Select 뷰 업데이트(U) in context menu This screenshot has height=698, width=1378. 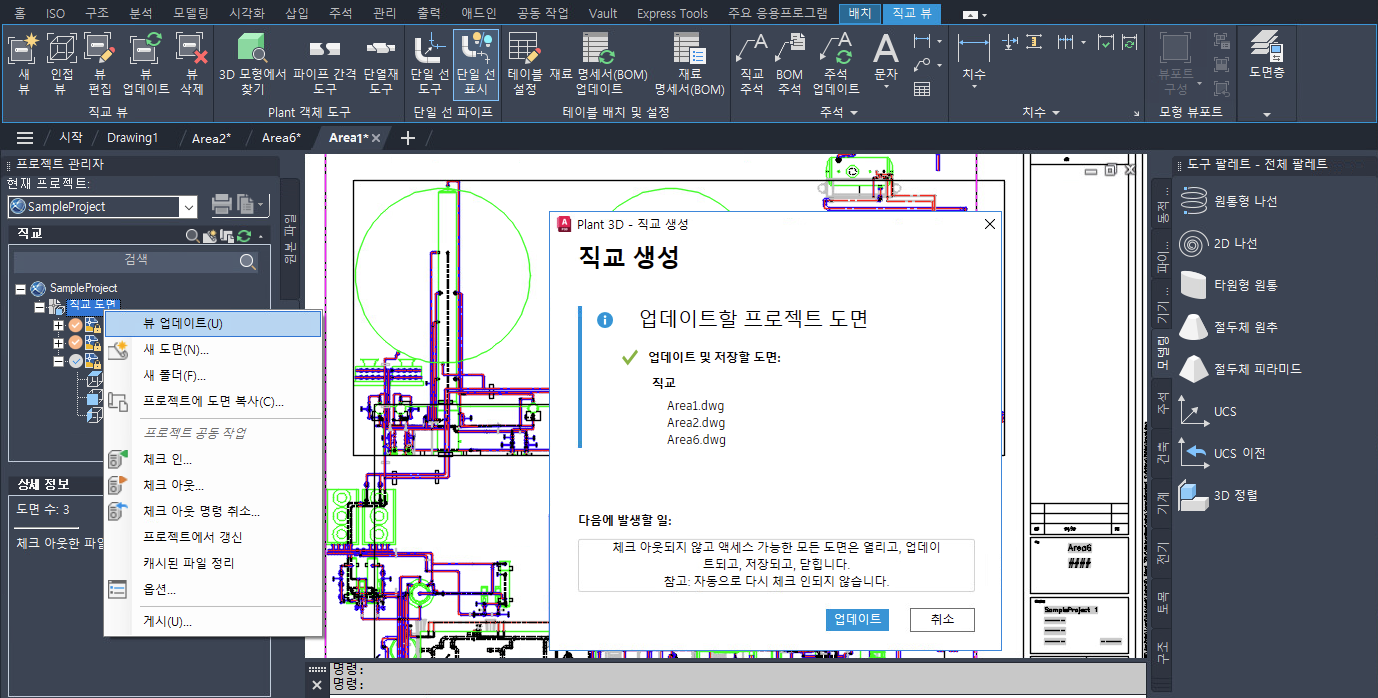click(x=213, y=324)
